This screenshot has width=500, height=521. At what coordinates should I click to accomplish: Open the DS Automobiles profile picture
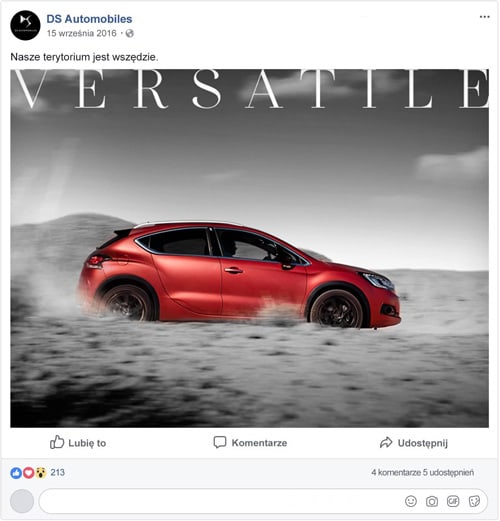[x=25, y=25]
